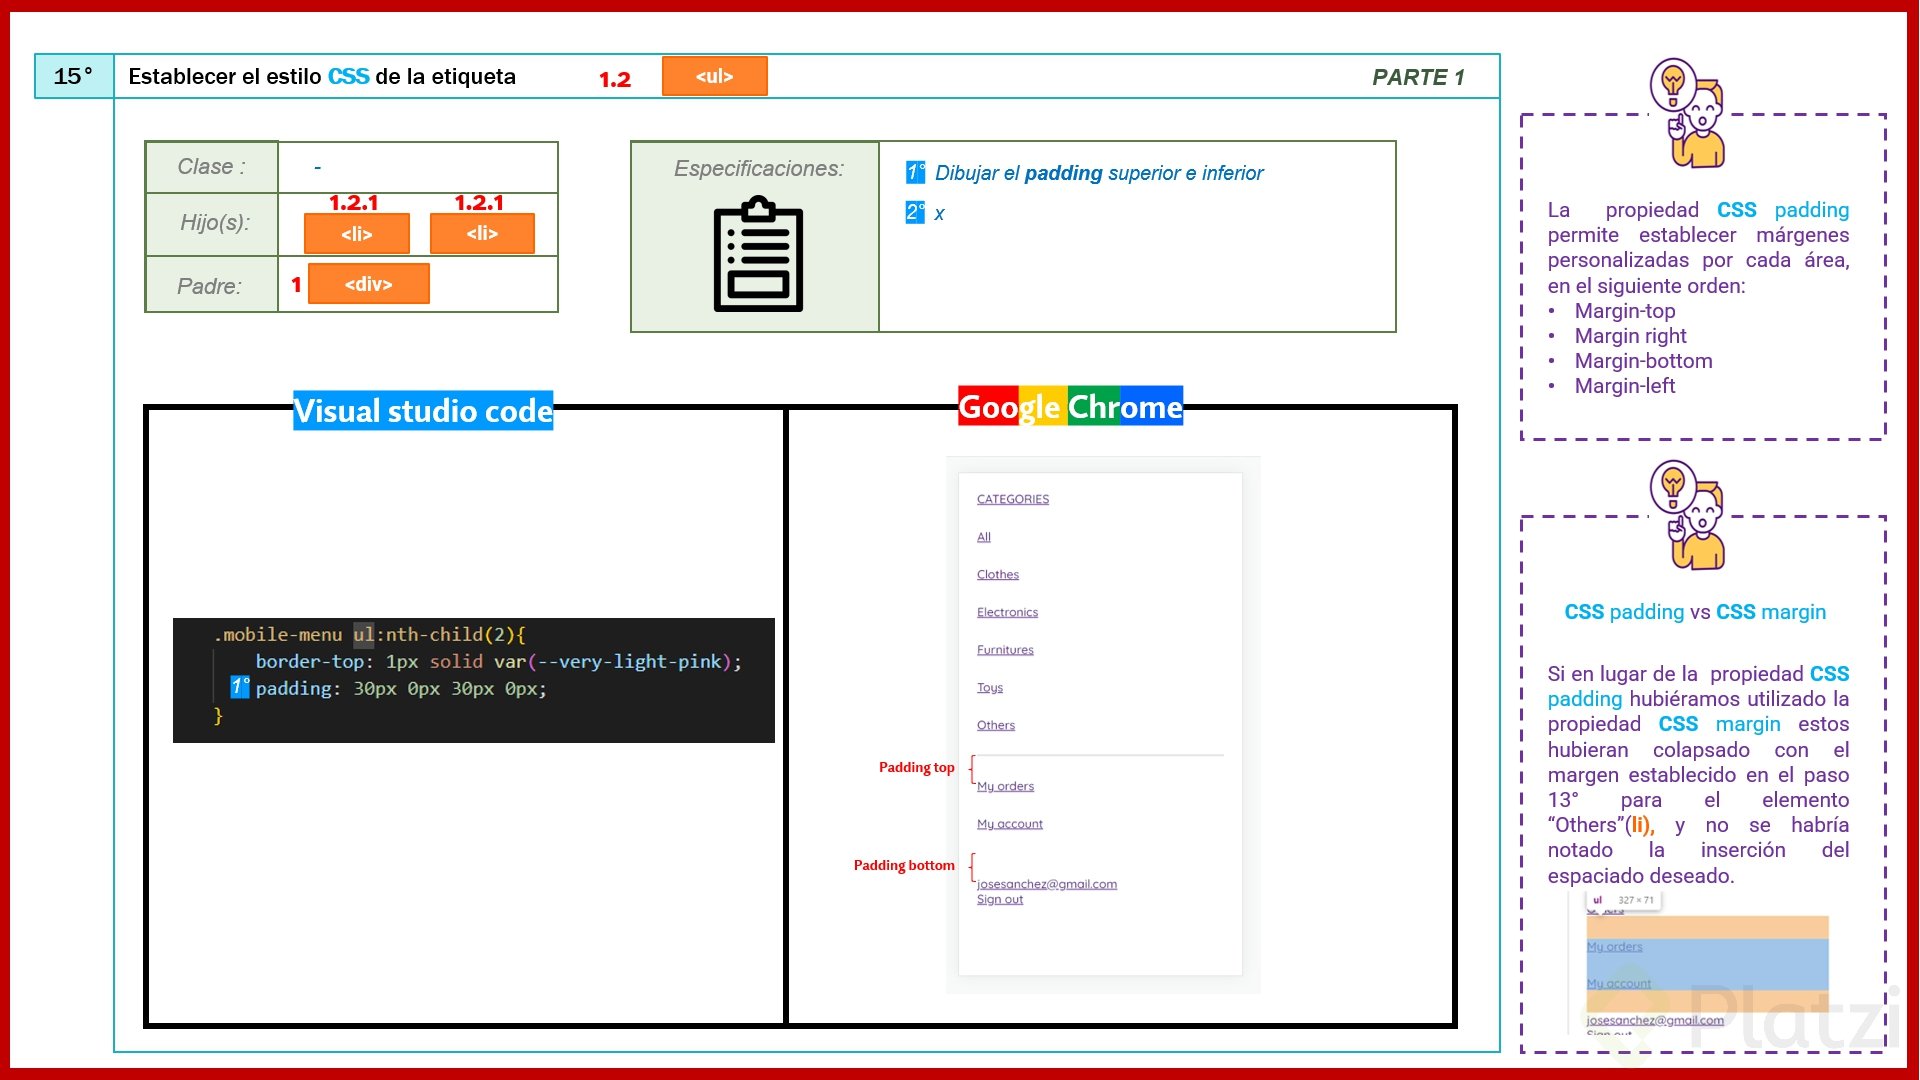This screenshot has height=1080, width=1920.
Task: Click the josesanchez@gmail.com account email
Action: [x=1046, y=883]
